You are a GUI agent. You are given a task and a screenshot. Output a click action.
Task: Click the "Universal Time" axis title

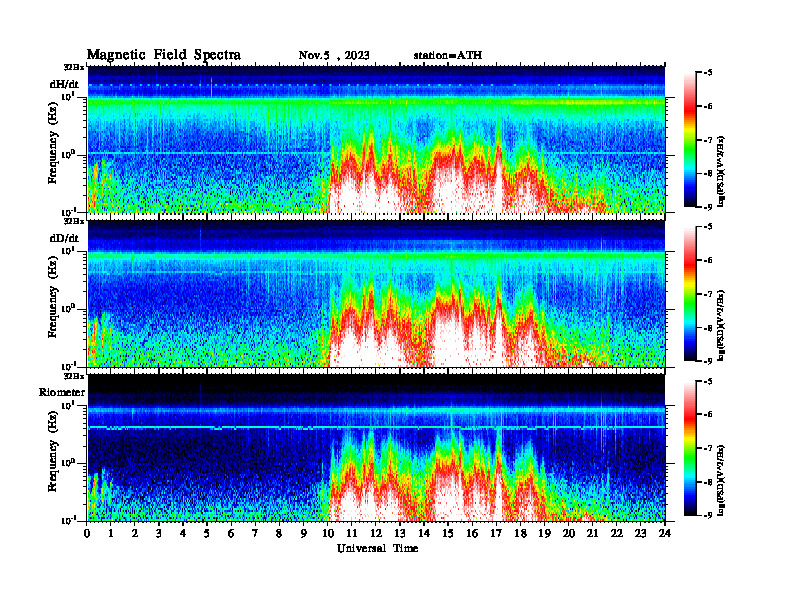point(377,548)
